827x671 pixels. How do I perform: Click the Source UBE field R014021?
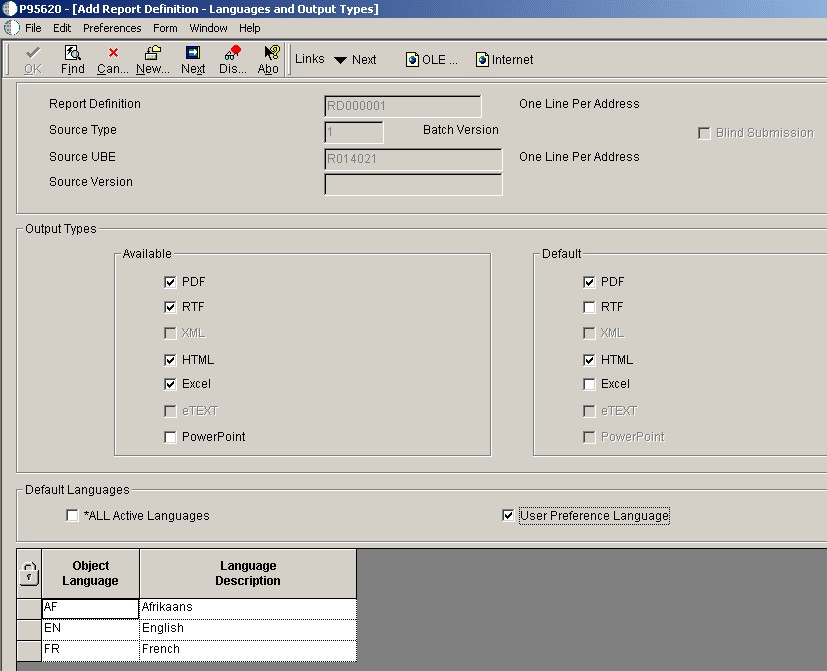point(414,159)
